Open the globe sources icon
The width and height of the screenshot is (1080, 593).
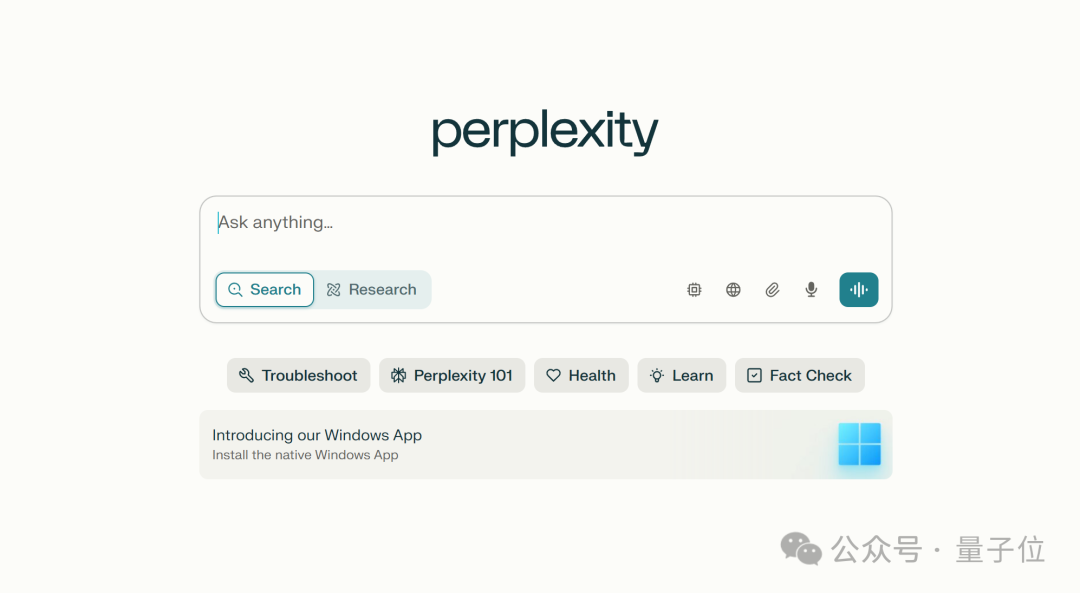click(734, 290)
